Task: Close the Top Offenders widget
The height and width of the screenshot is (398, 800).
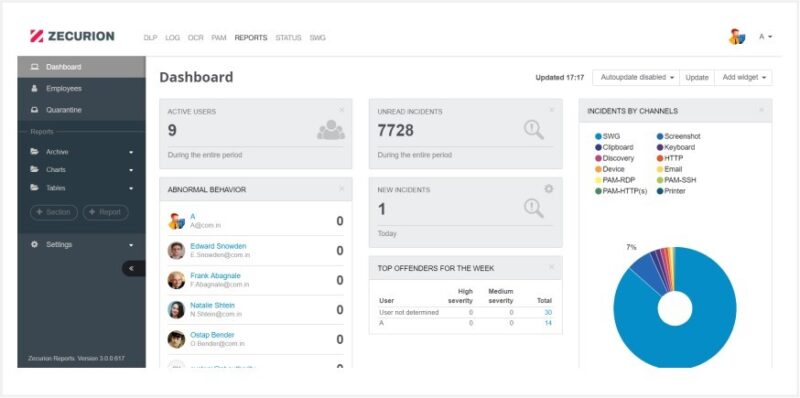Action: [552, 267]
